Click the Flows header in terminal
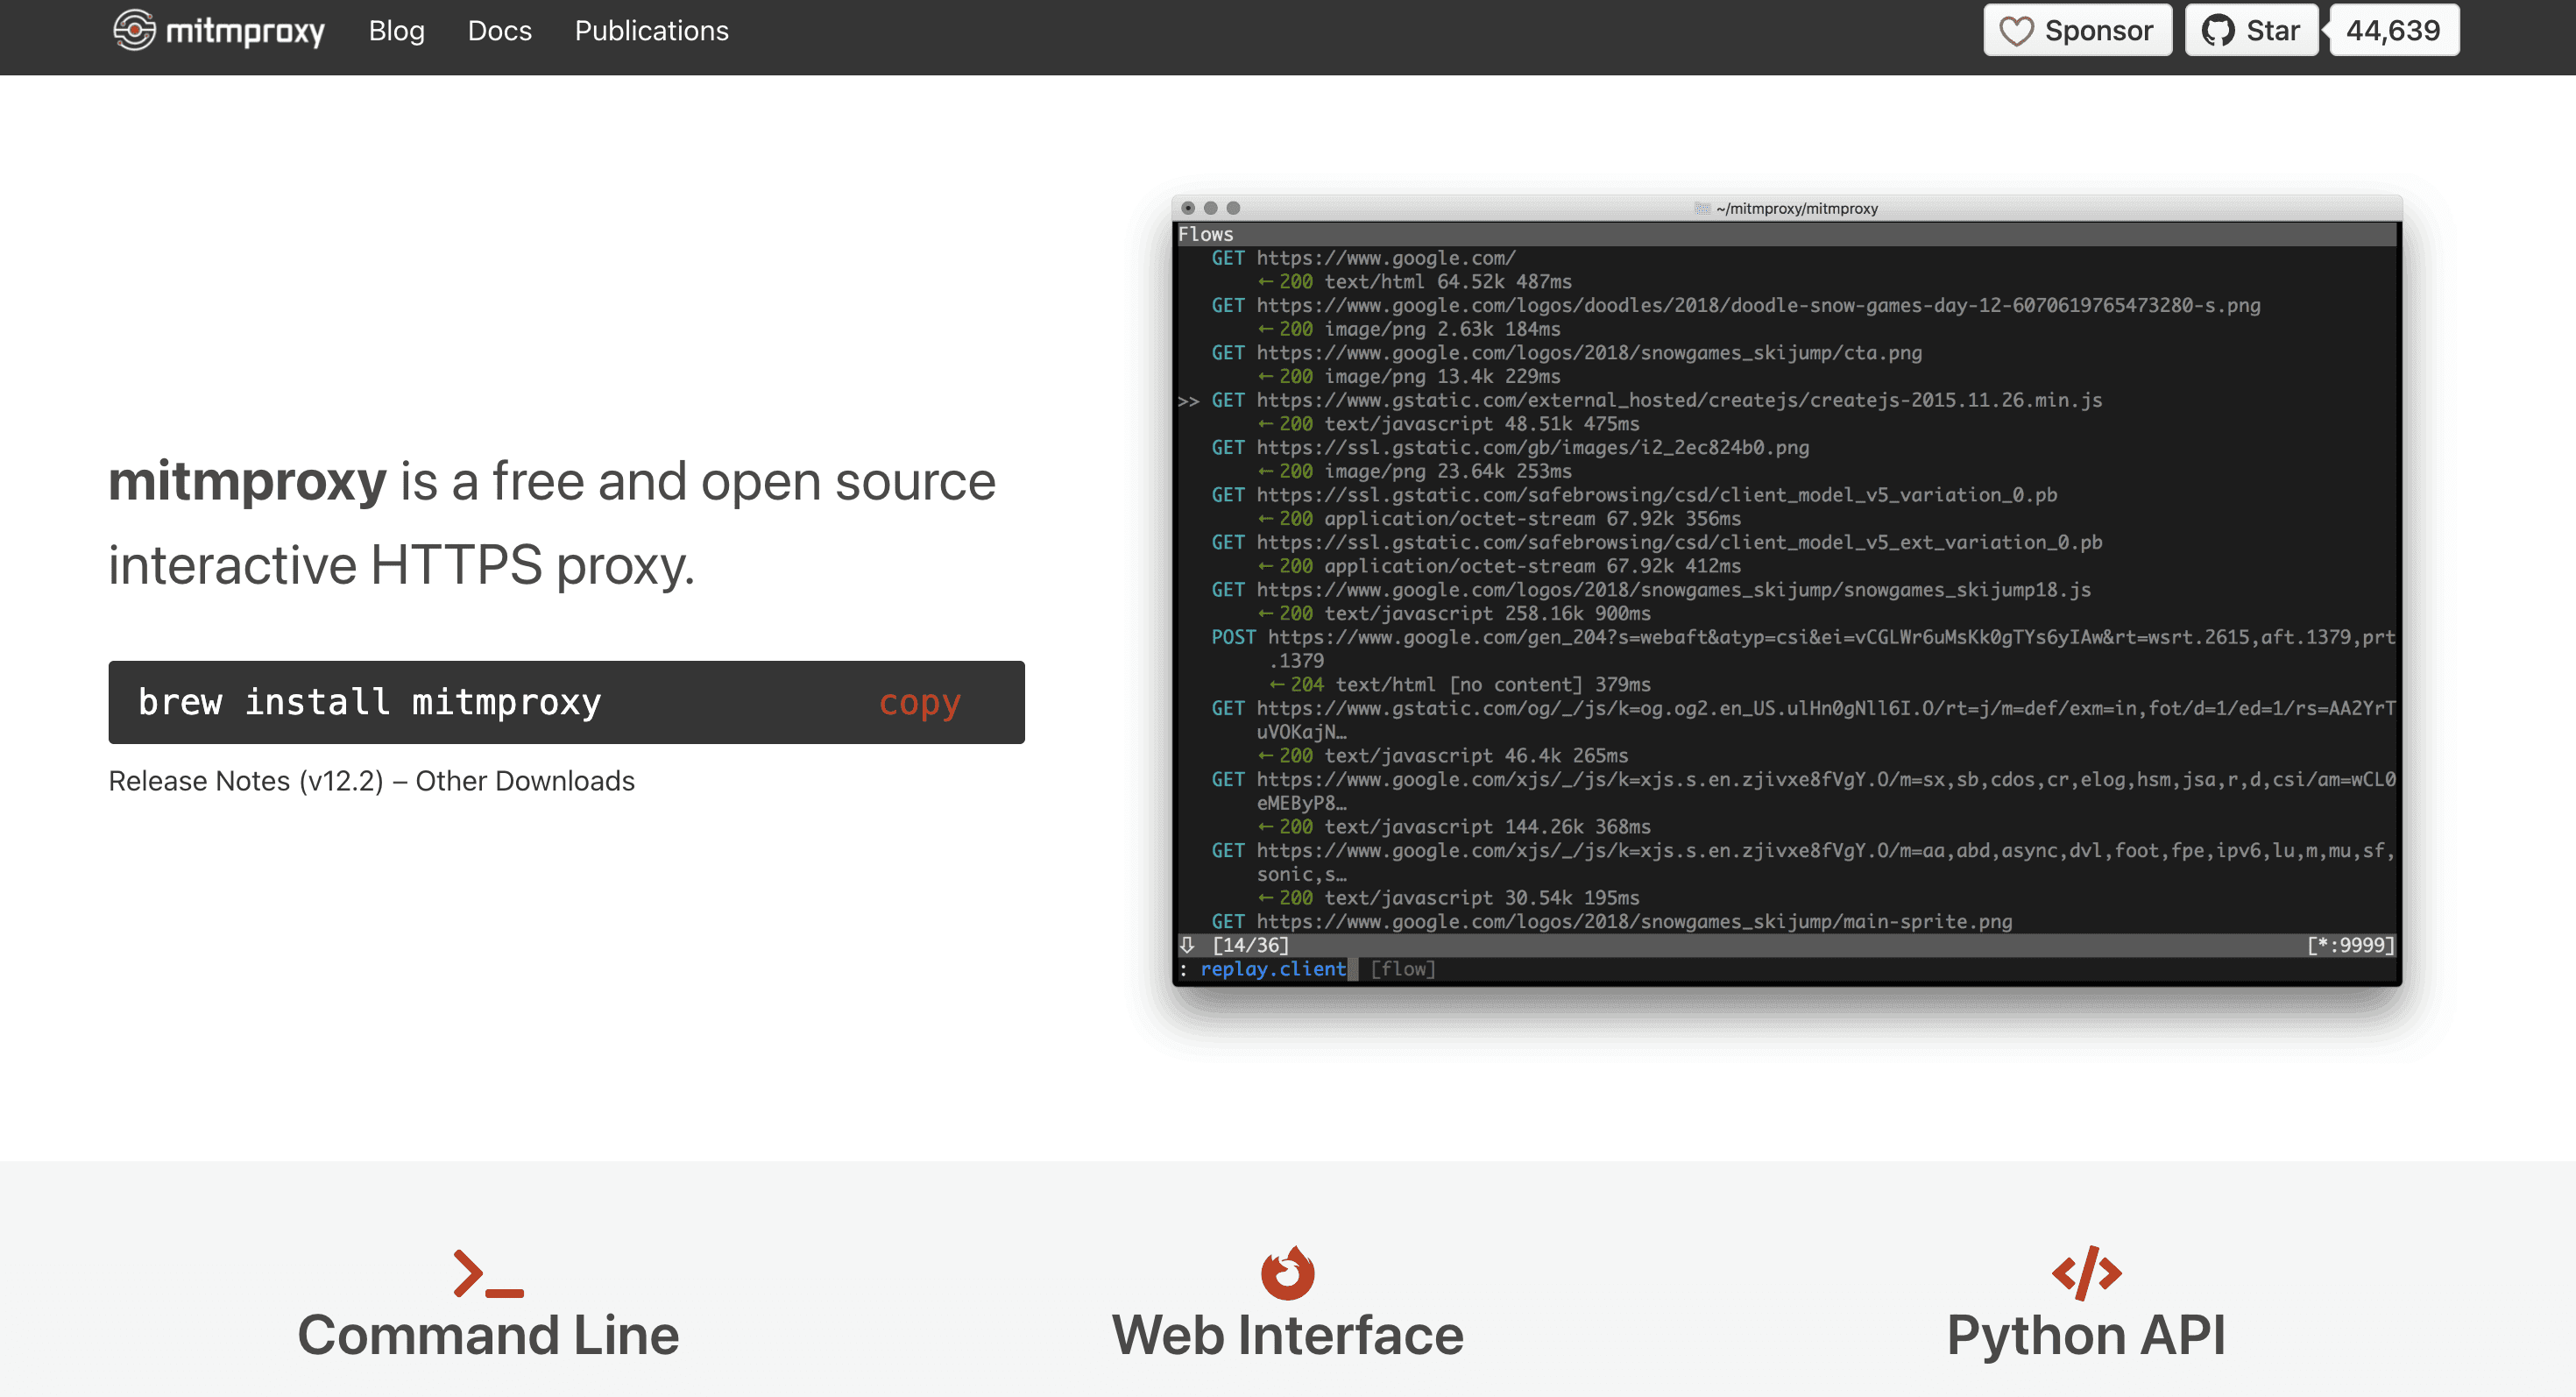The height and width of the screenshot is (1397, 2576). 1205,234
